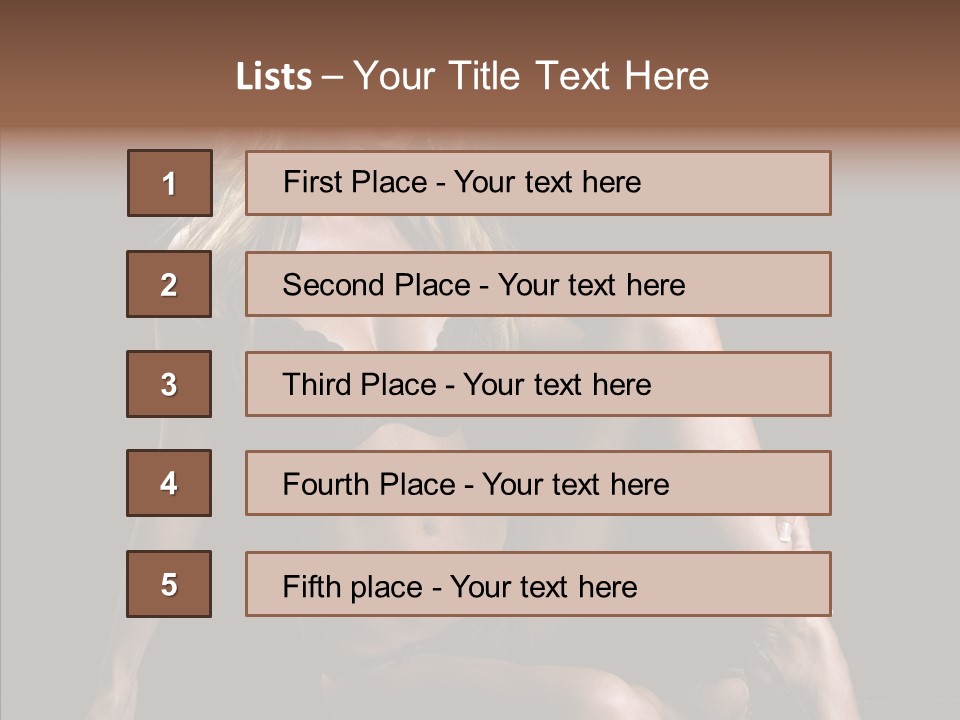Click the brown header band background
The width and height of the screenshot is (960, 720).
point(850,60)
